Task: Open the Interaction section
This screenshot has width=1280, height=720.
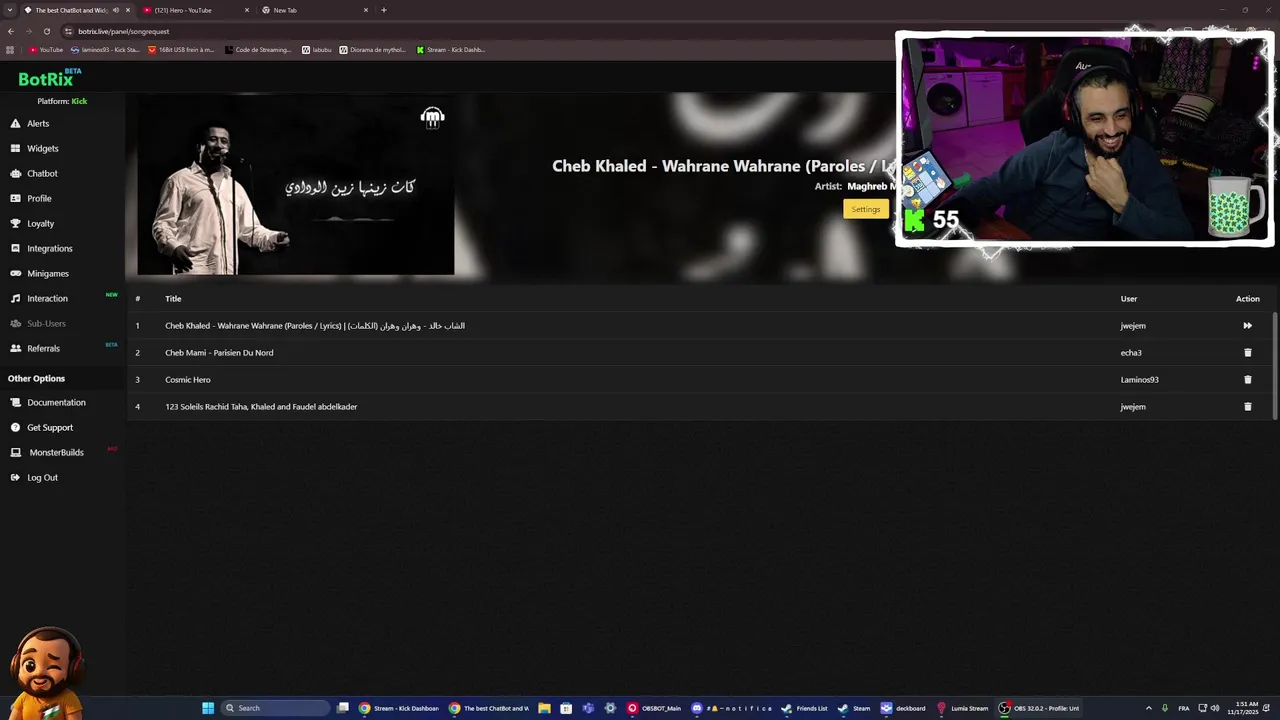Action: point(39,298)
